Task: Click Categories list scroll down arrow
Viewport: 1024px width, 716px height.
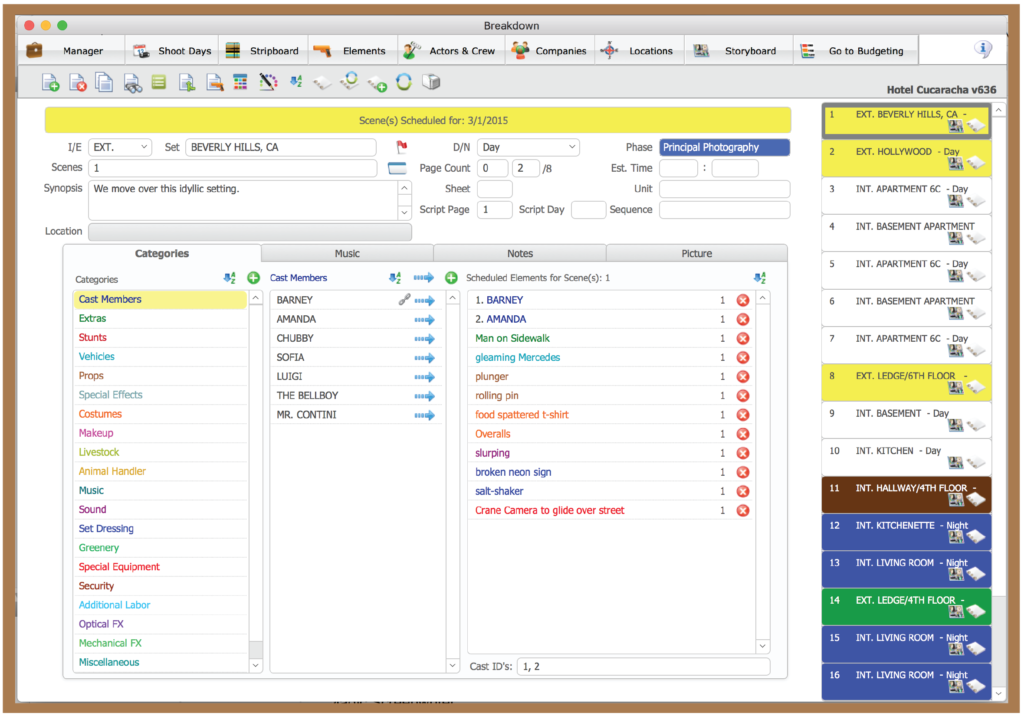Action: 256,665
